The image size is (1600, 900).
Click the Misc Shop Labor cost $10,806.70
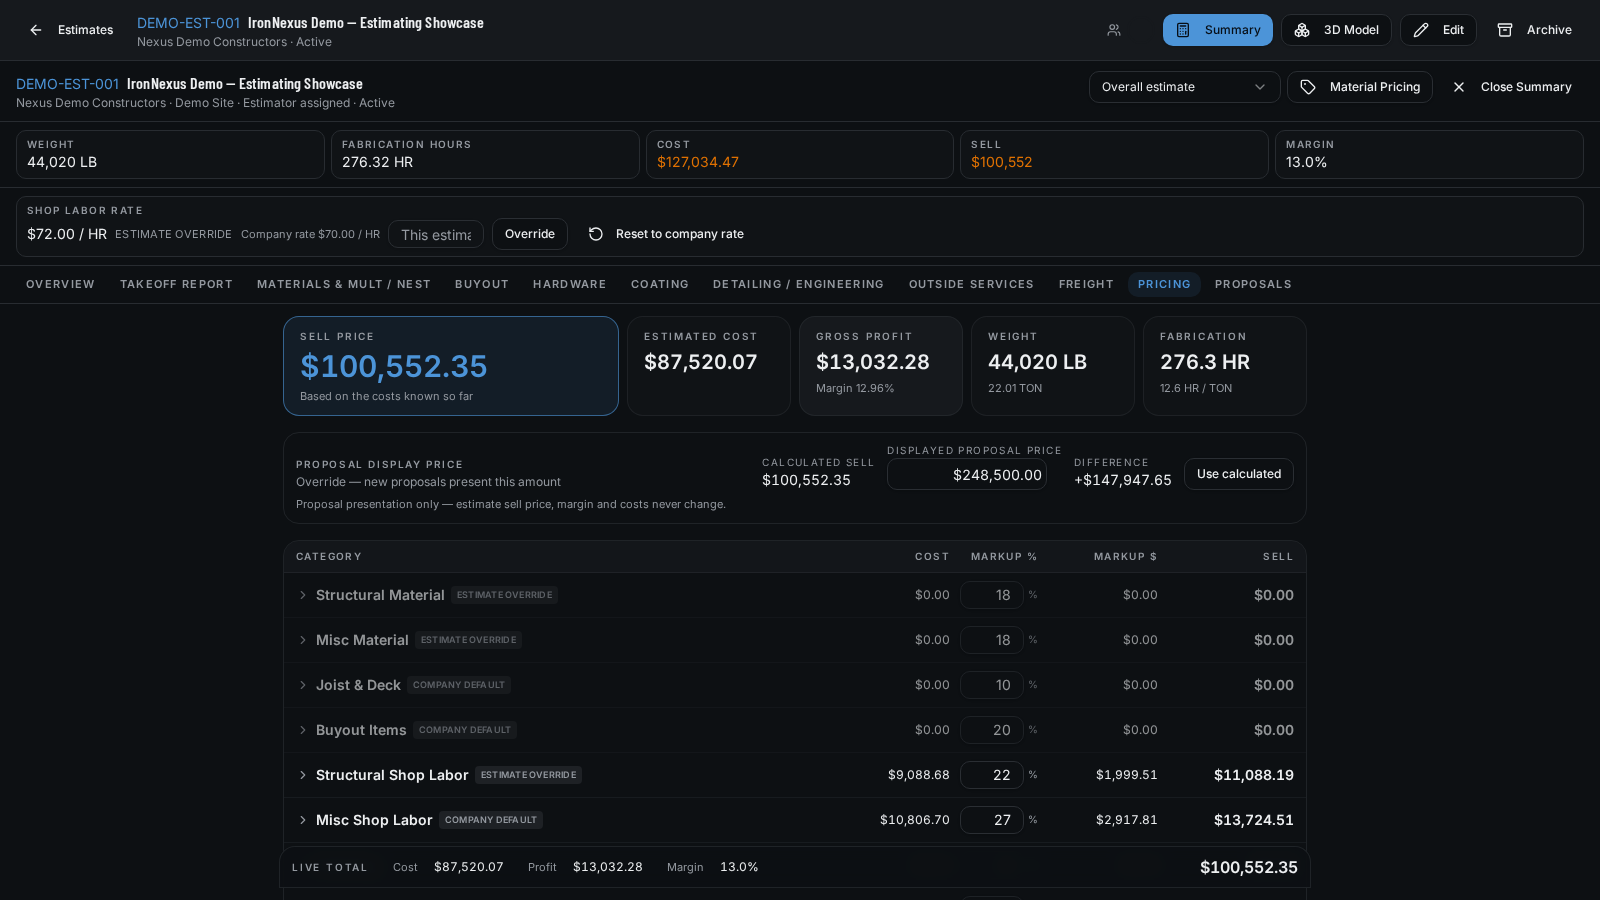(x=915, y=820)
